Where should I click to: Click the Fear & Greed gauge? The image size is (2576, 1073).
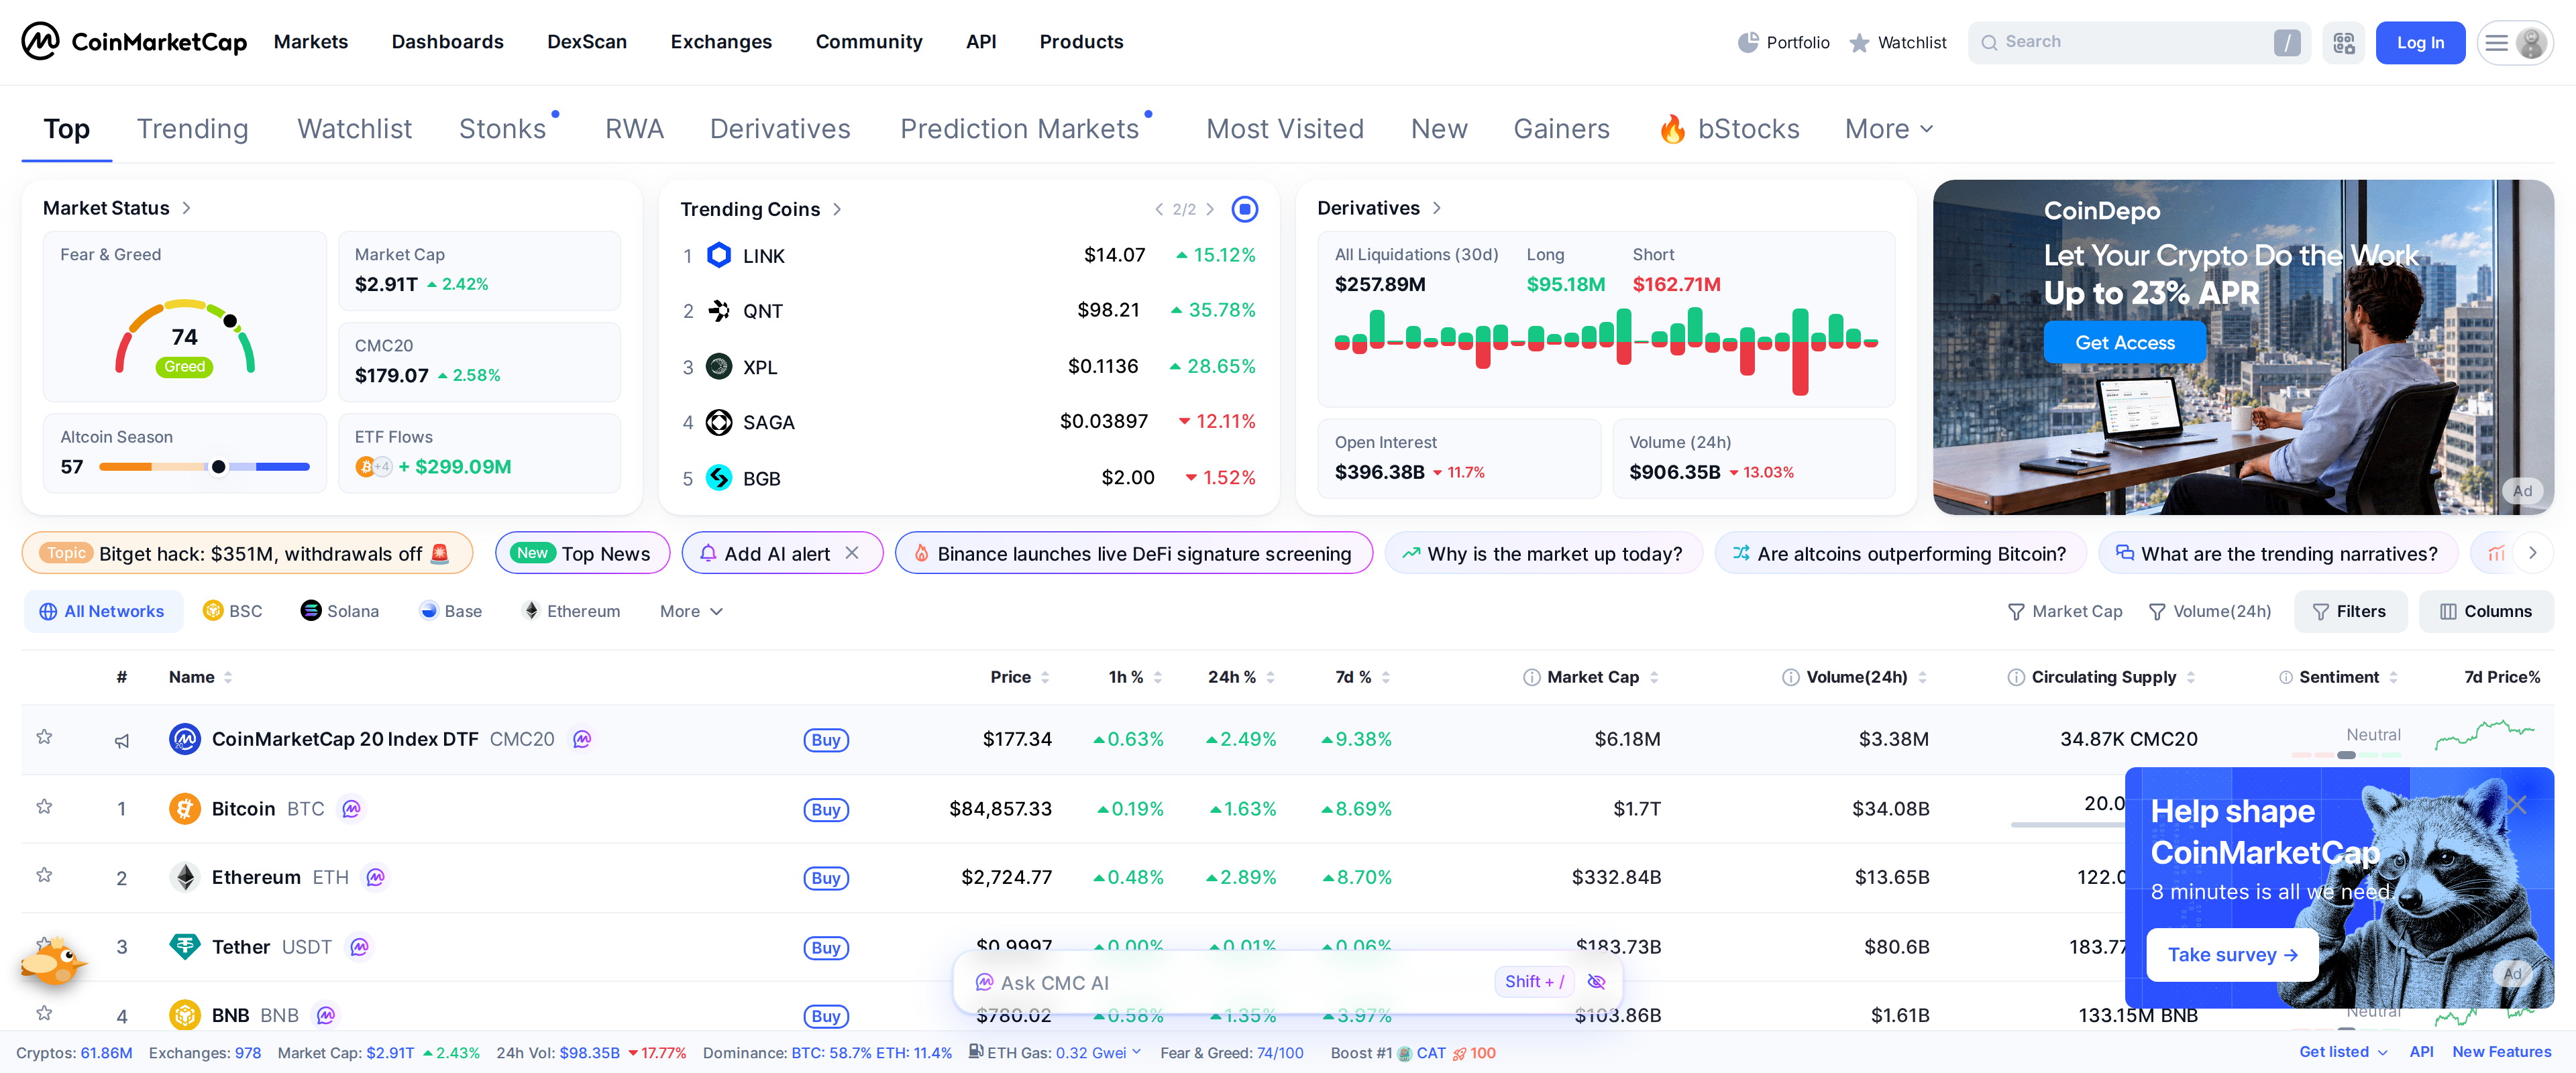click(185, 338)
